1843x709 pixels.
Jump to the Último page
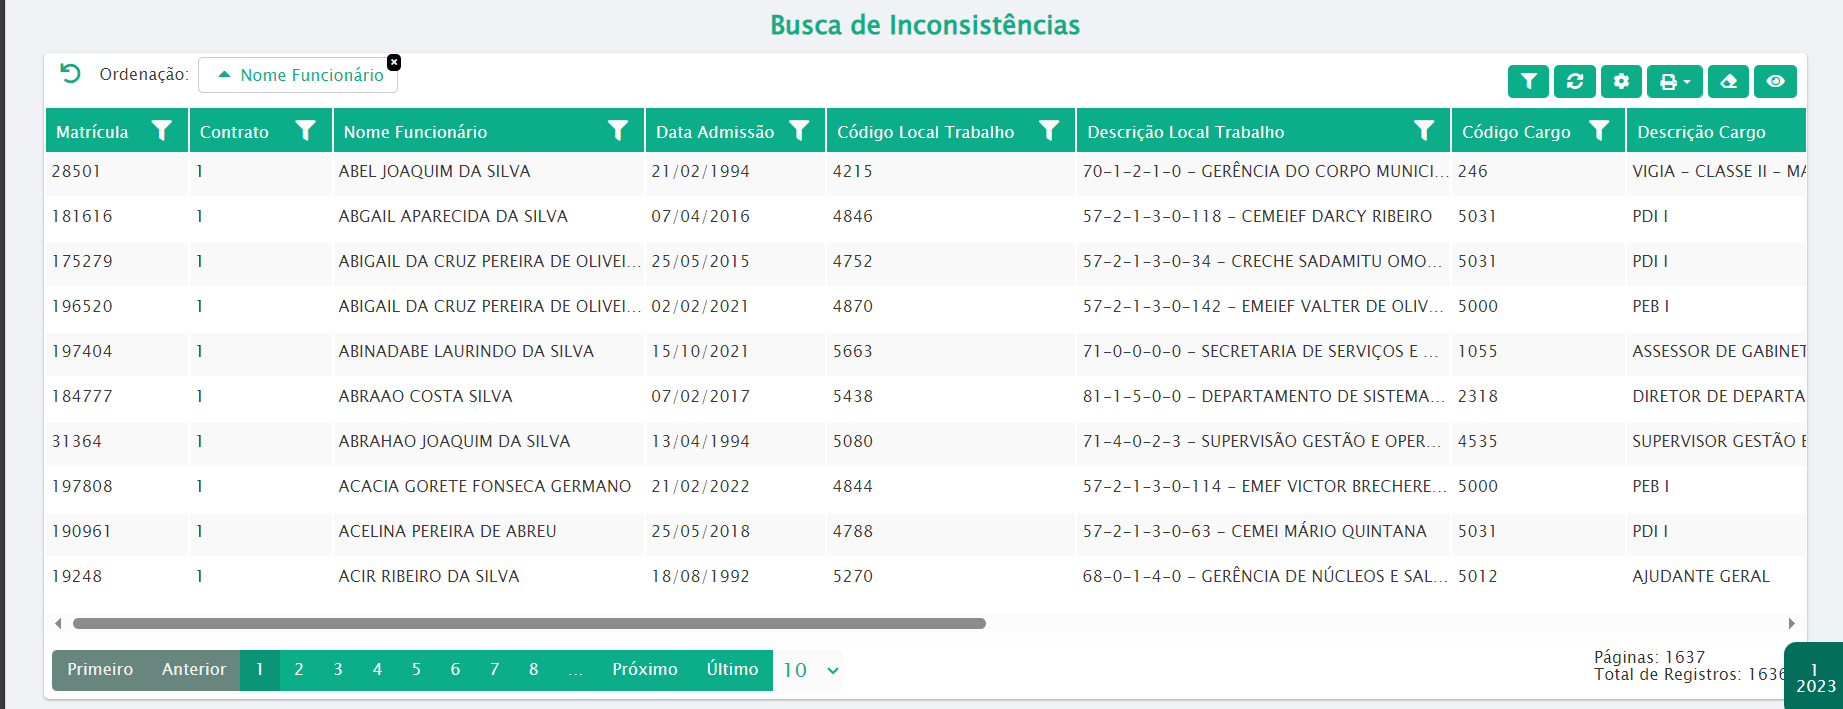[x=732, y=670]
